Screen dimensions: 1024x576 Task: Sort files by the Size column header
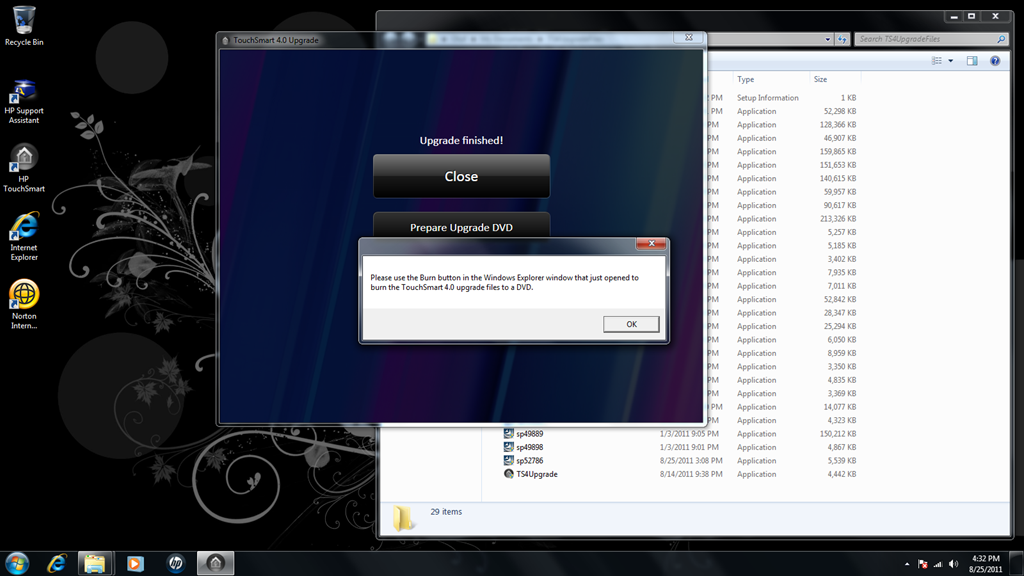[x=835, y=79]
